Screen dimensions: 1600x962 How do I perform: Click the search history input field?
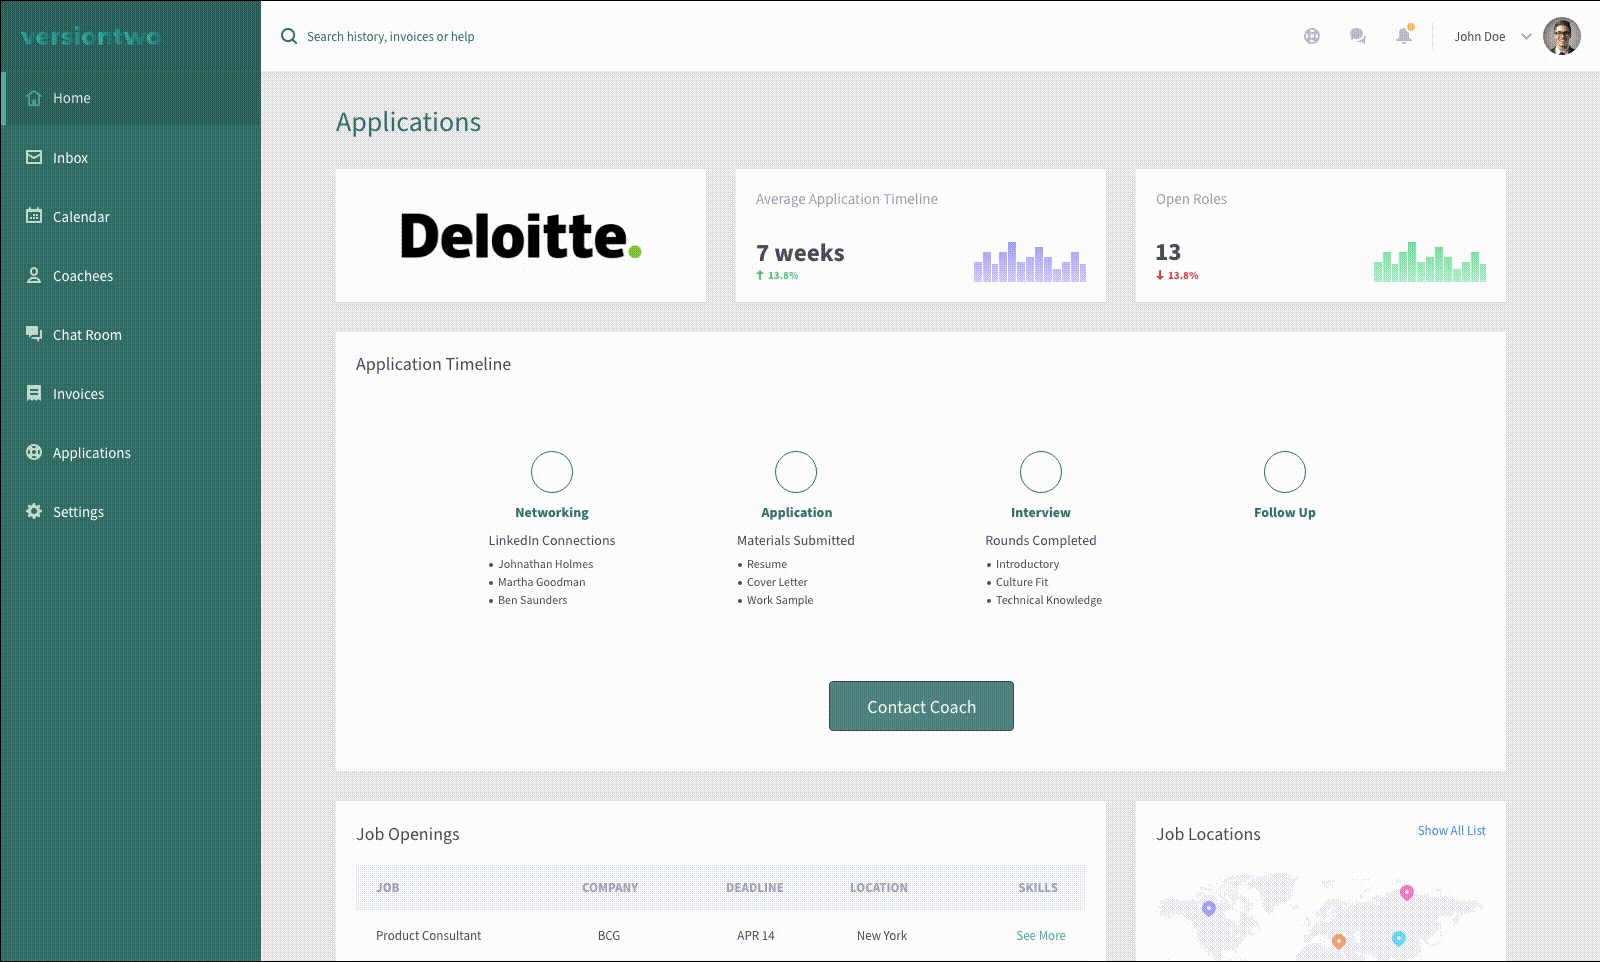390,36
